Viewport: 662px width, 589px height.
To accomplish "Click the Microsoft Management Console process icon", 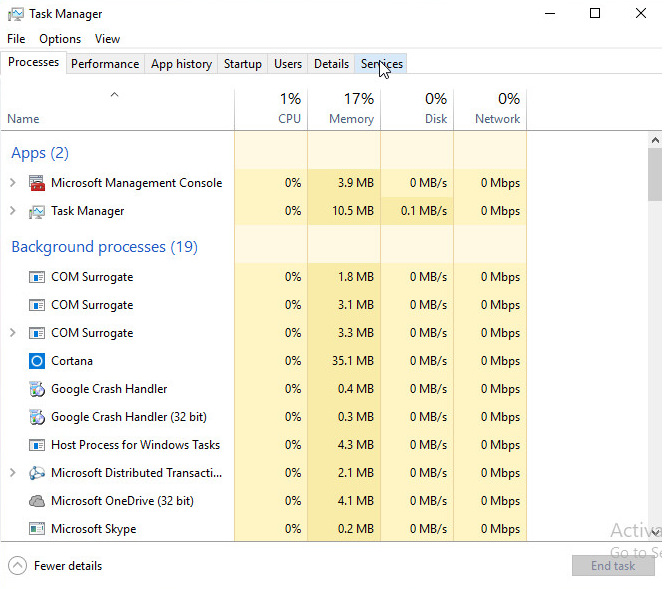I will [x=37, y=183].
